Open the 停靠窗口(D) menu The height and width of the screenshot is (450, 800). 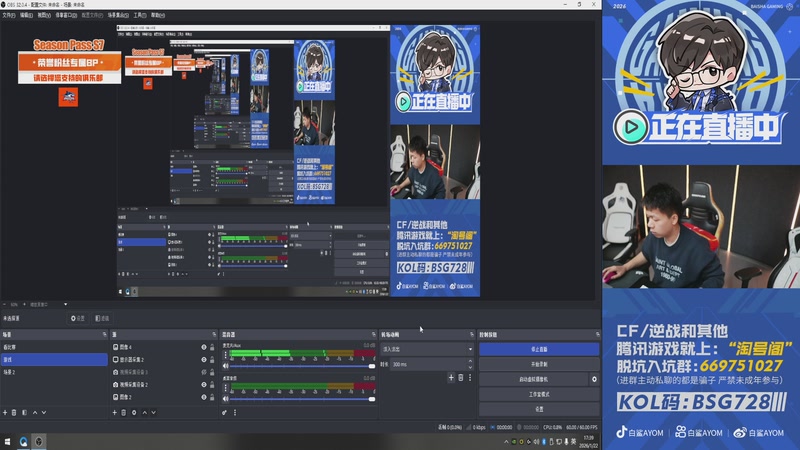click(66, 15)
